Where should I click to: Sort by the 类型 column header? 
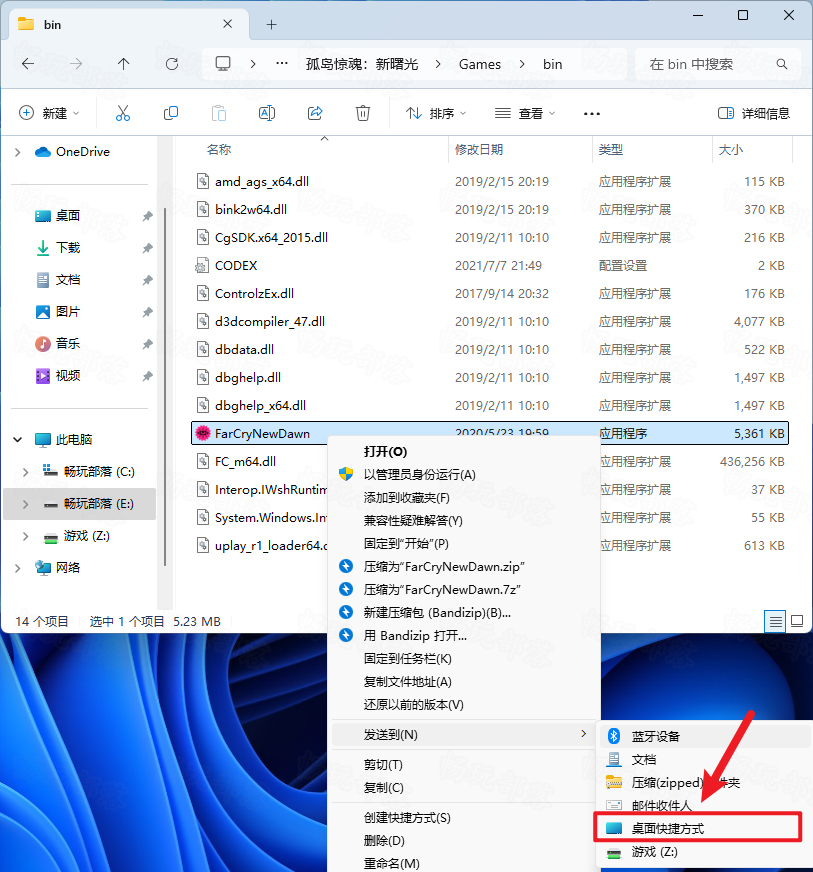pos(611,150)
